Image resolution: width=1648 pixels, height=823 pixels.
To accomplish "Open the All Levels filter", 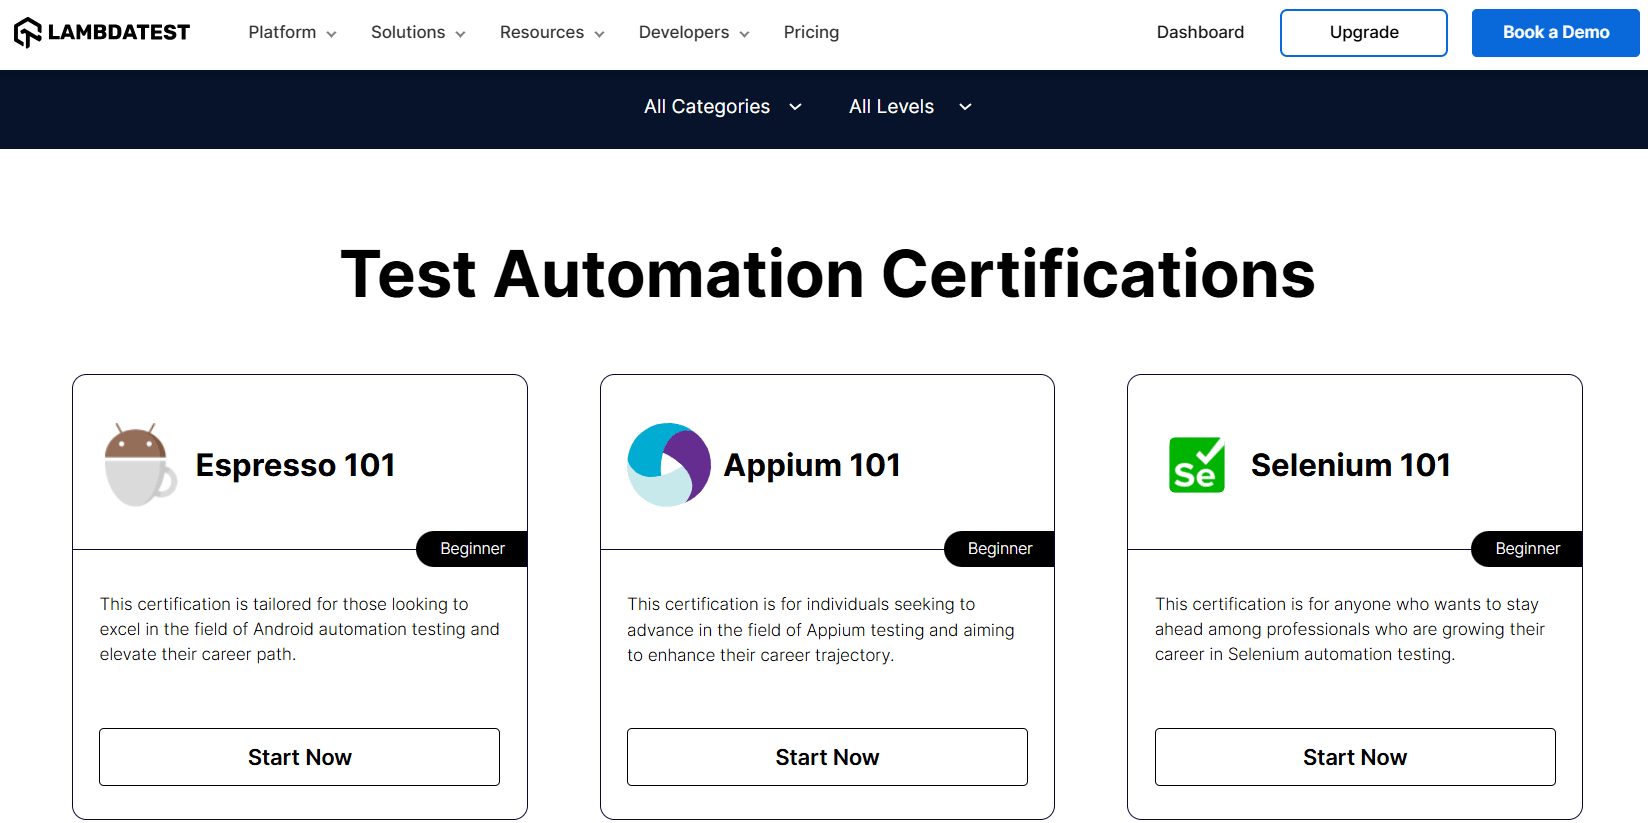I will point(910,107).
